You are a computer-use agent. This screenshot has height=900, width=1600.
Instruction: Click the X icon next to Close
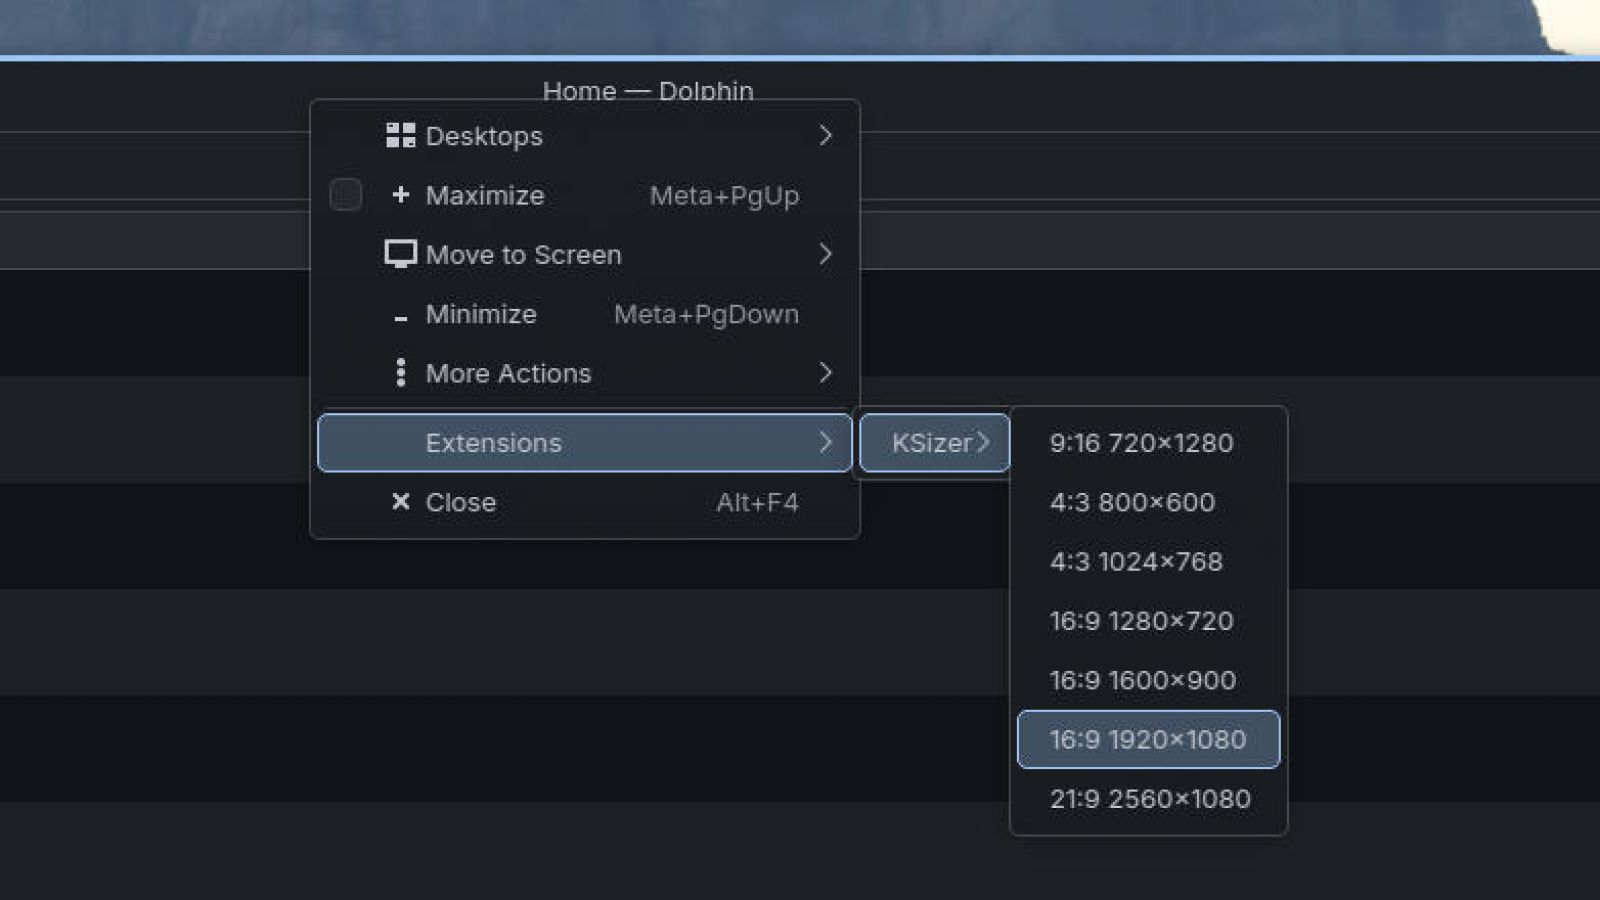click(x=400, y=502)
